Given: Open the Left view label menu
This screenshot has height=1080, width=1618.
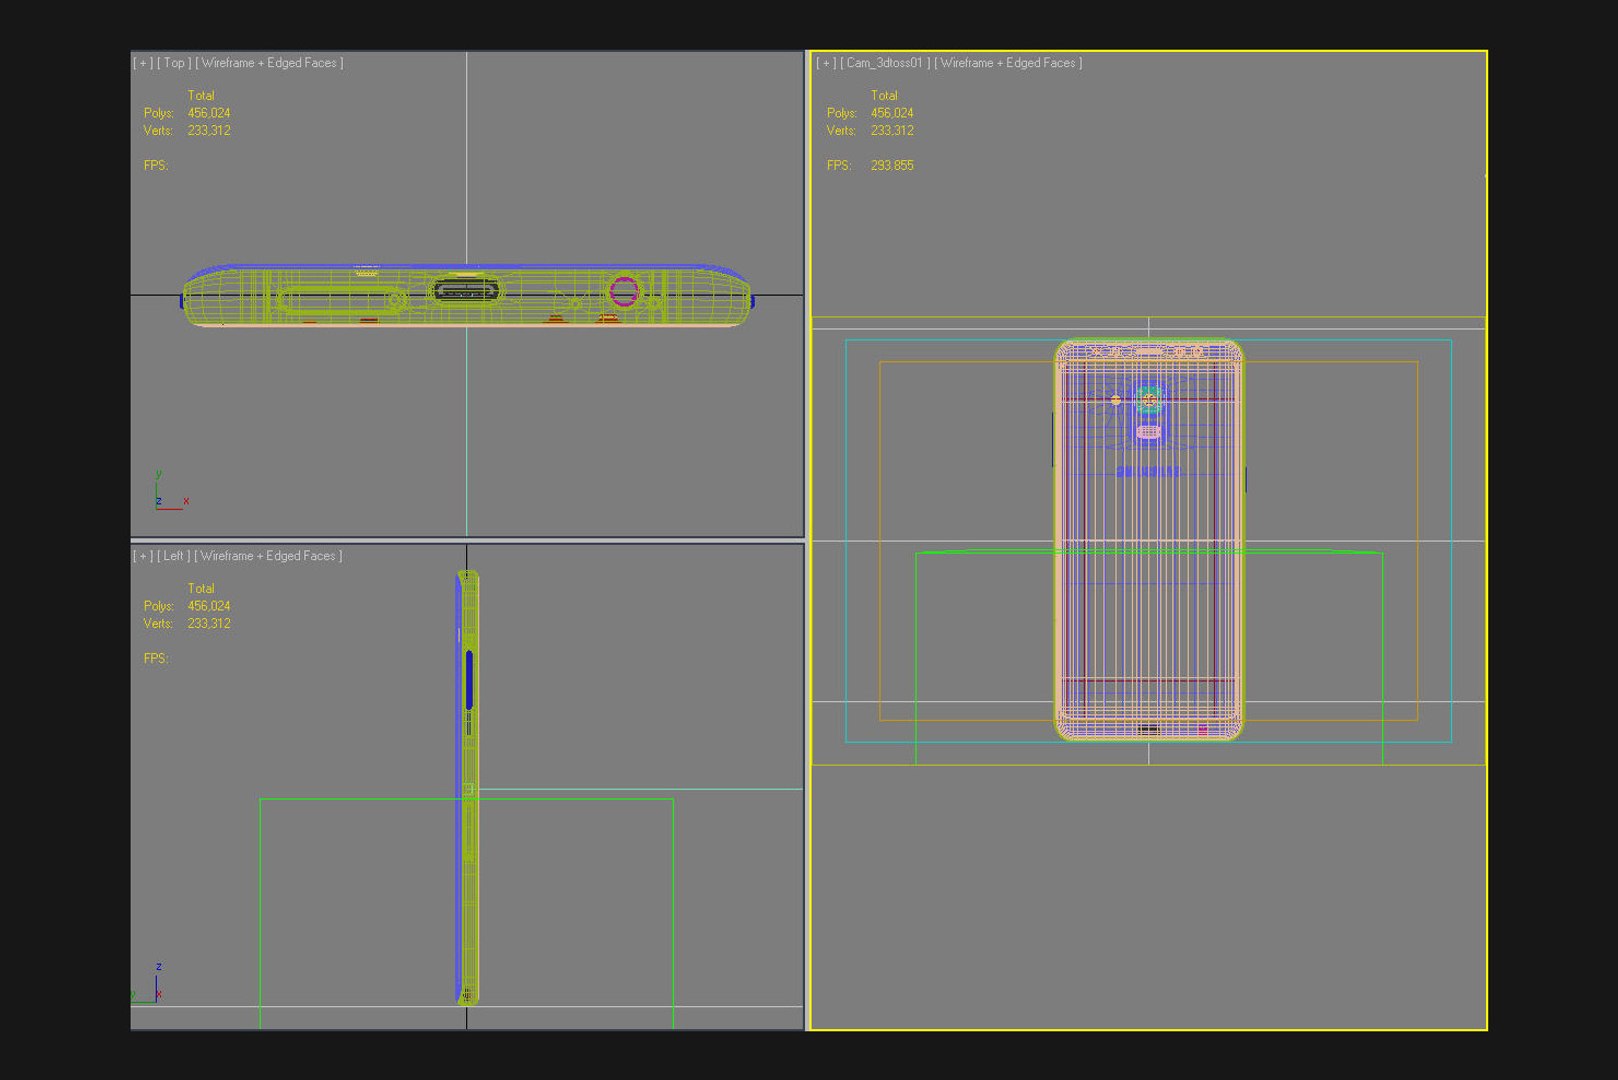Looking at the screenshot, I should (x=174, y=556).
